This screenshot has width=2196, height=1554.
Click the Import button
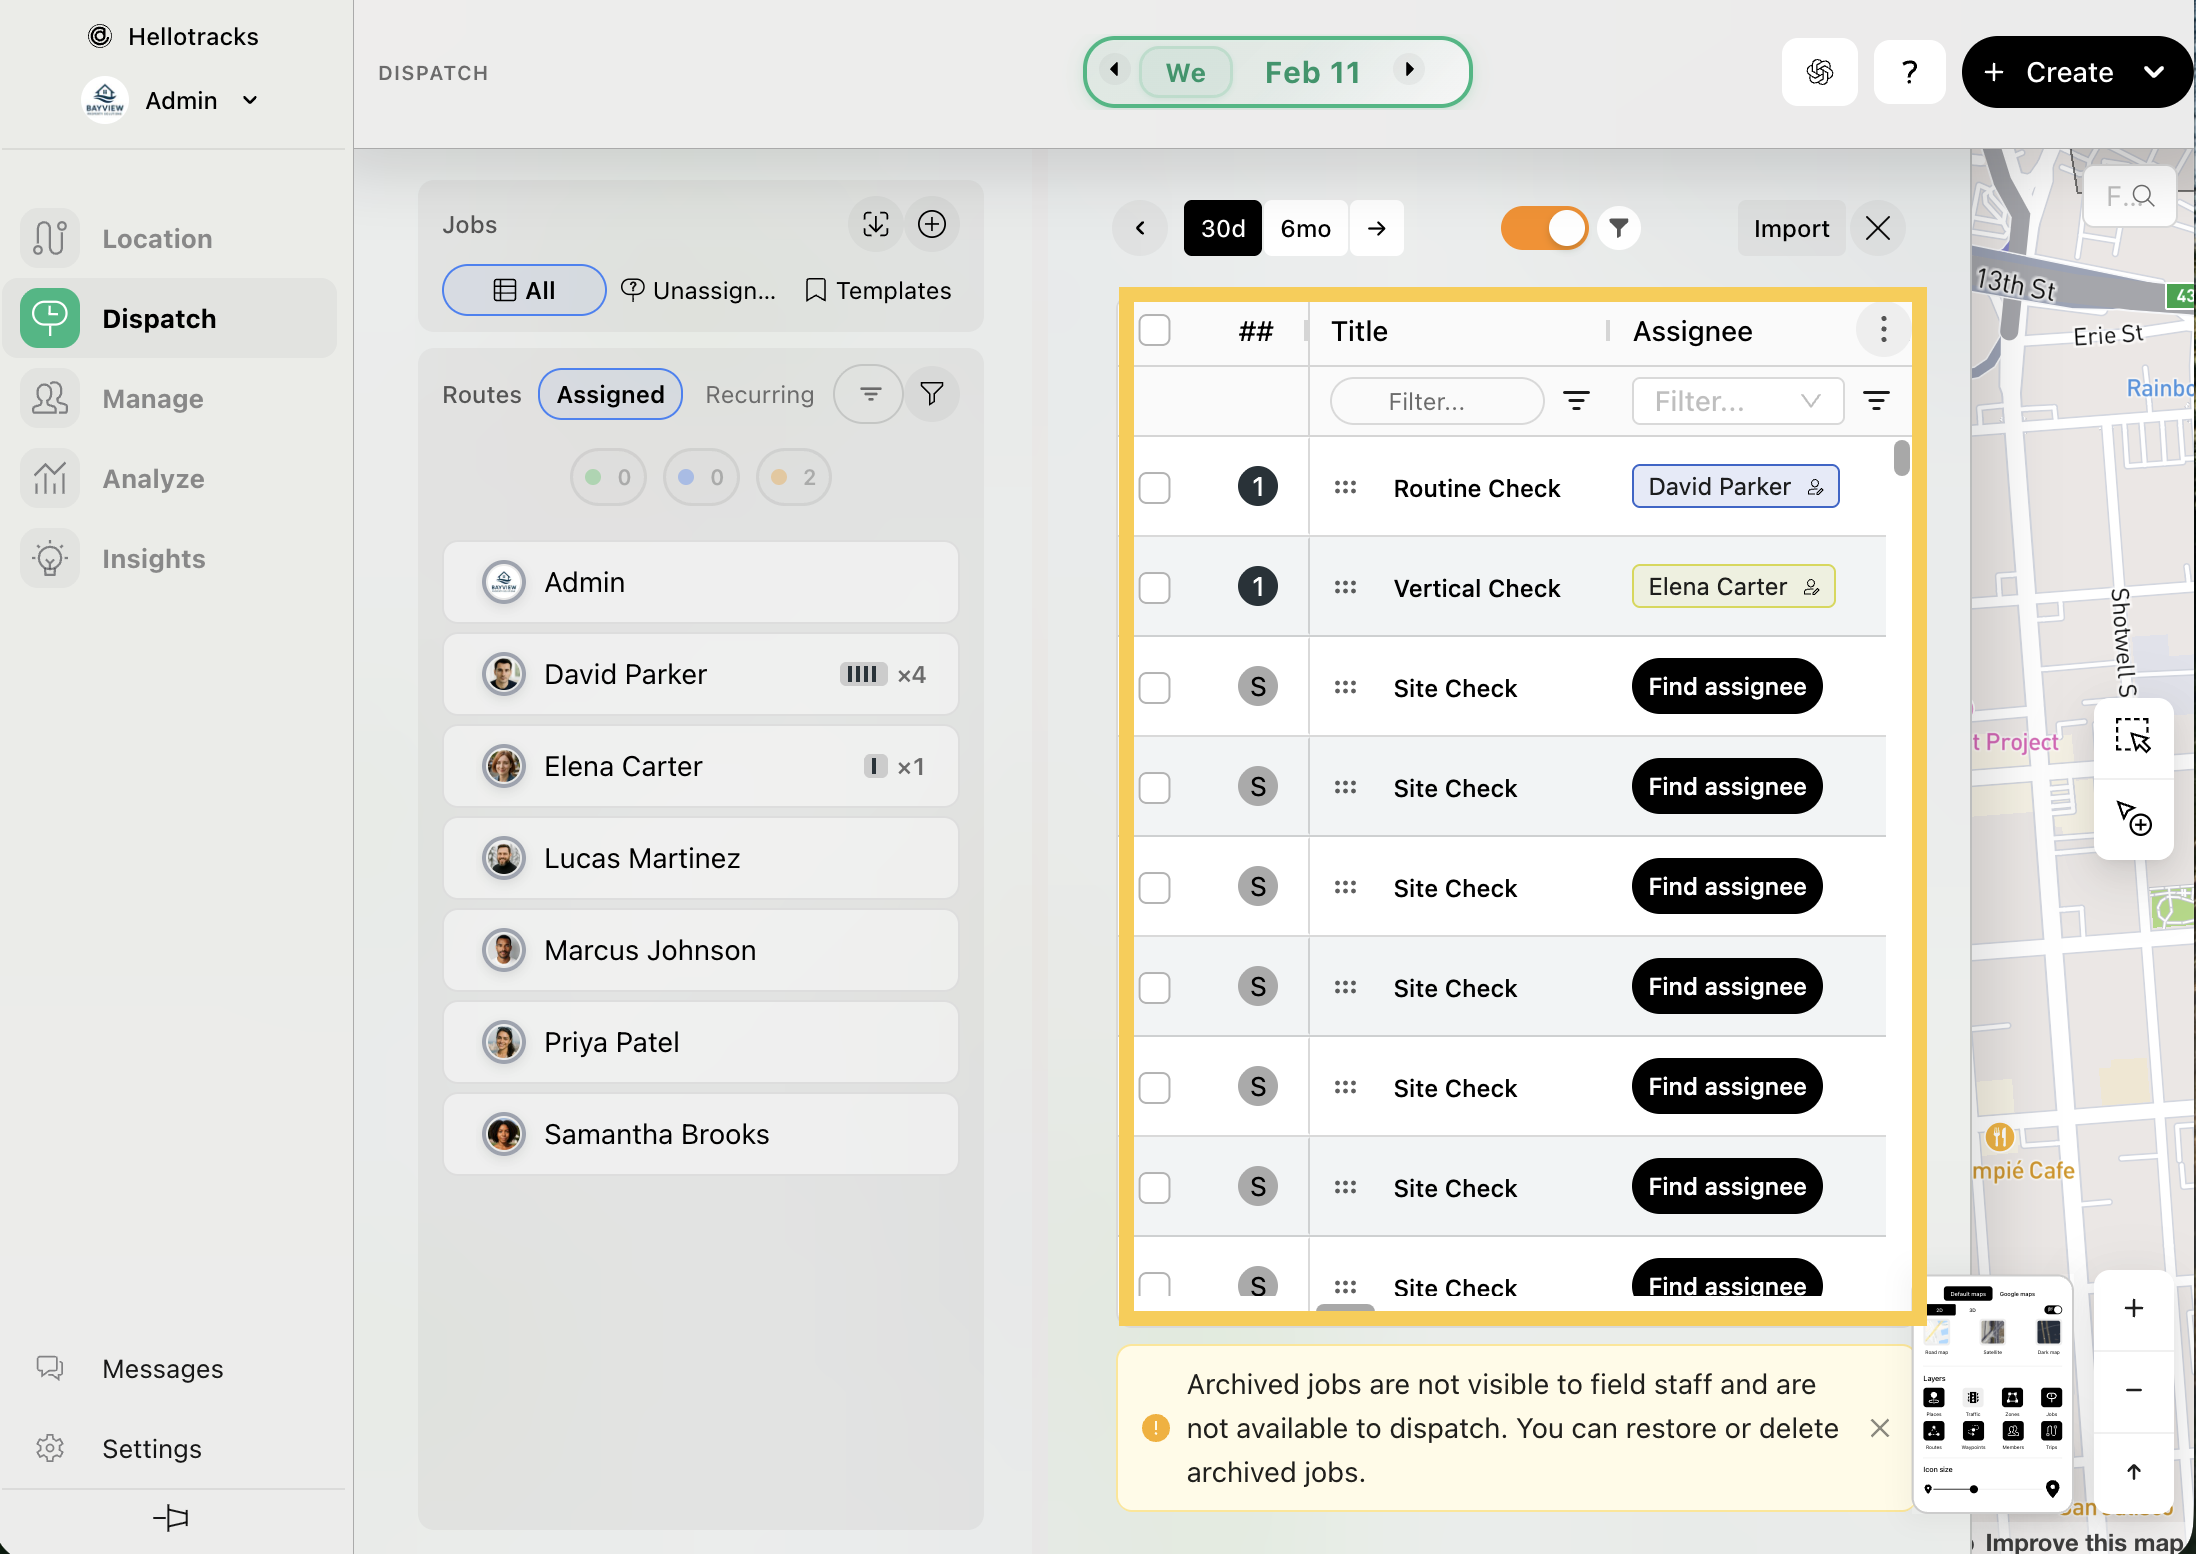[x=1790, y=228]
